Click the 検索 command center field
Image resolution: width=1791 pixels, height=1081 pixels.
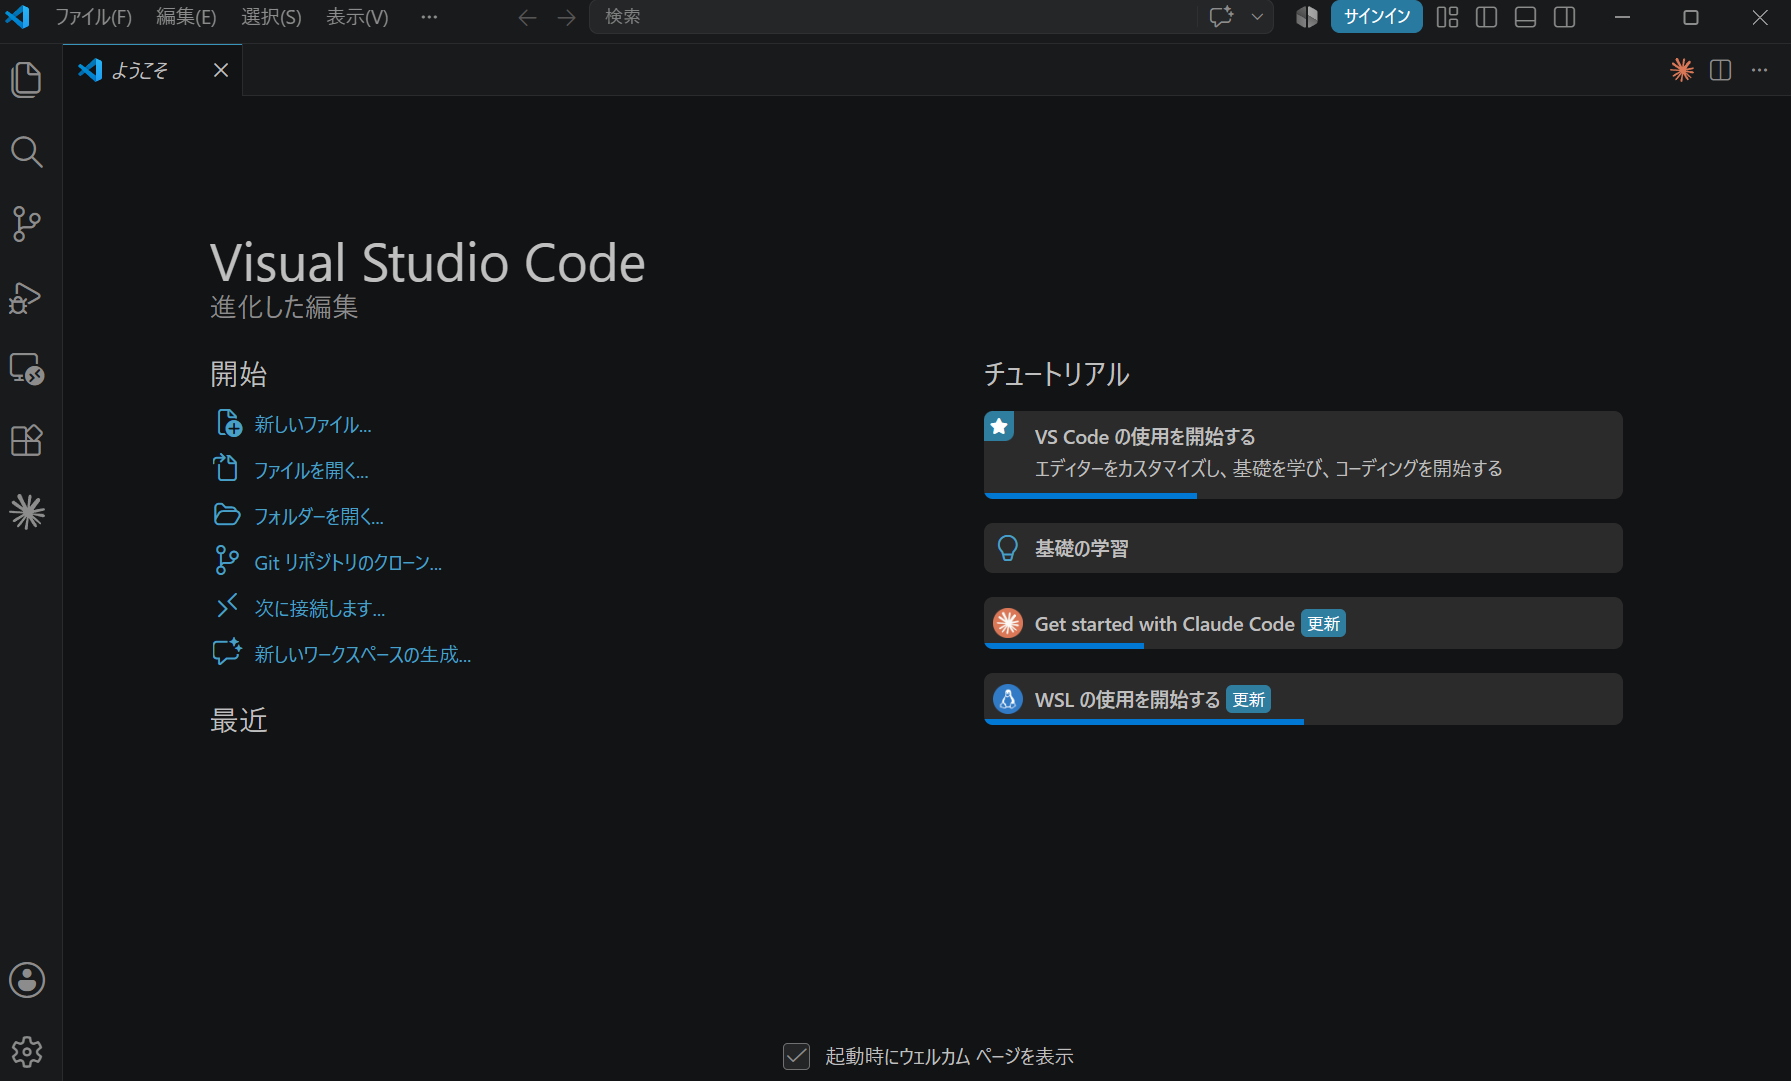893,17
